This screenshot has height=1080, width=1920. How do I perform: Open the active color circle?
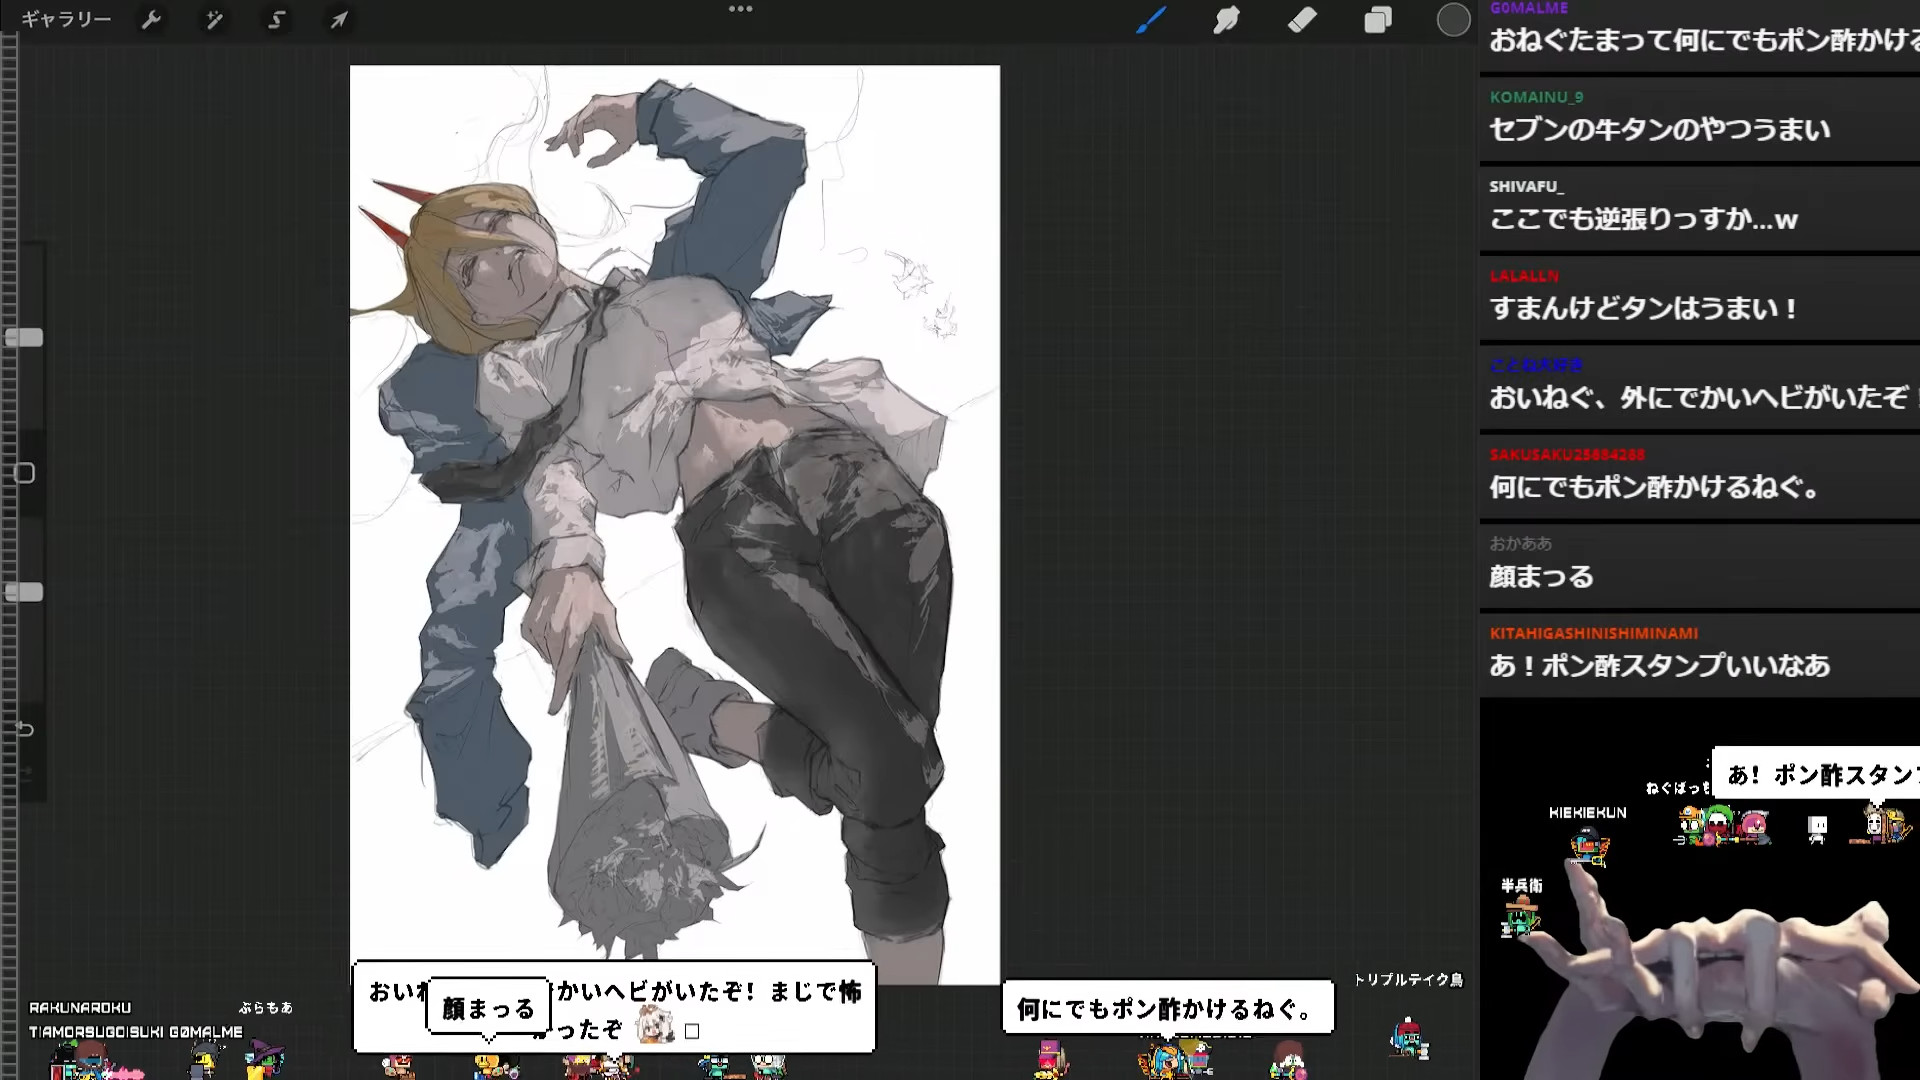(1453, 19)
